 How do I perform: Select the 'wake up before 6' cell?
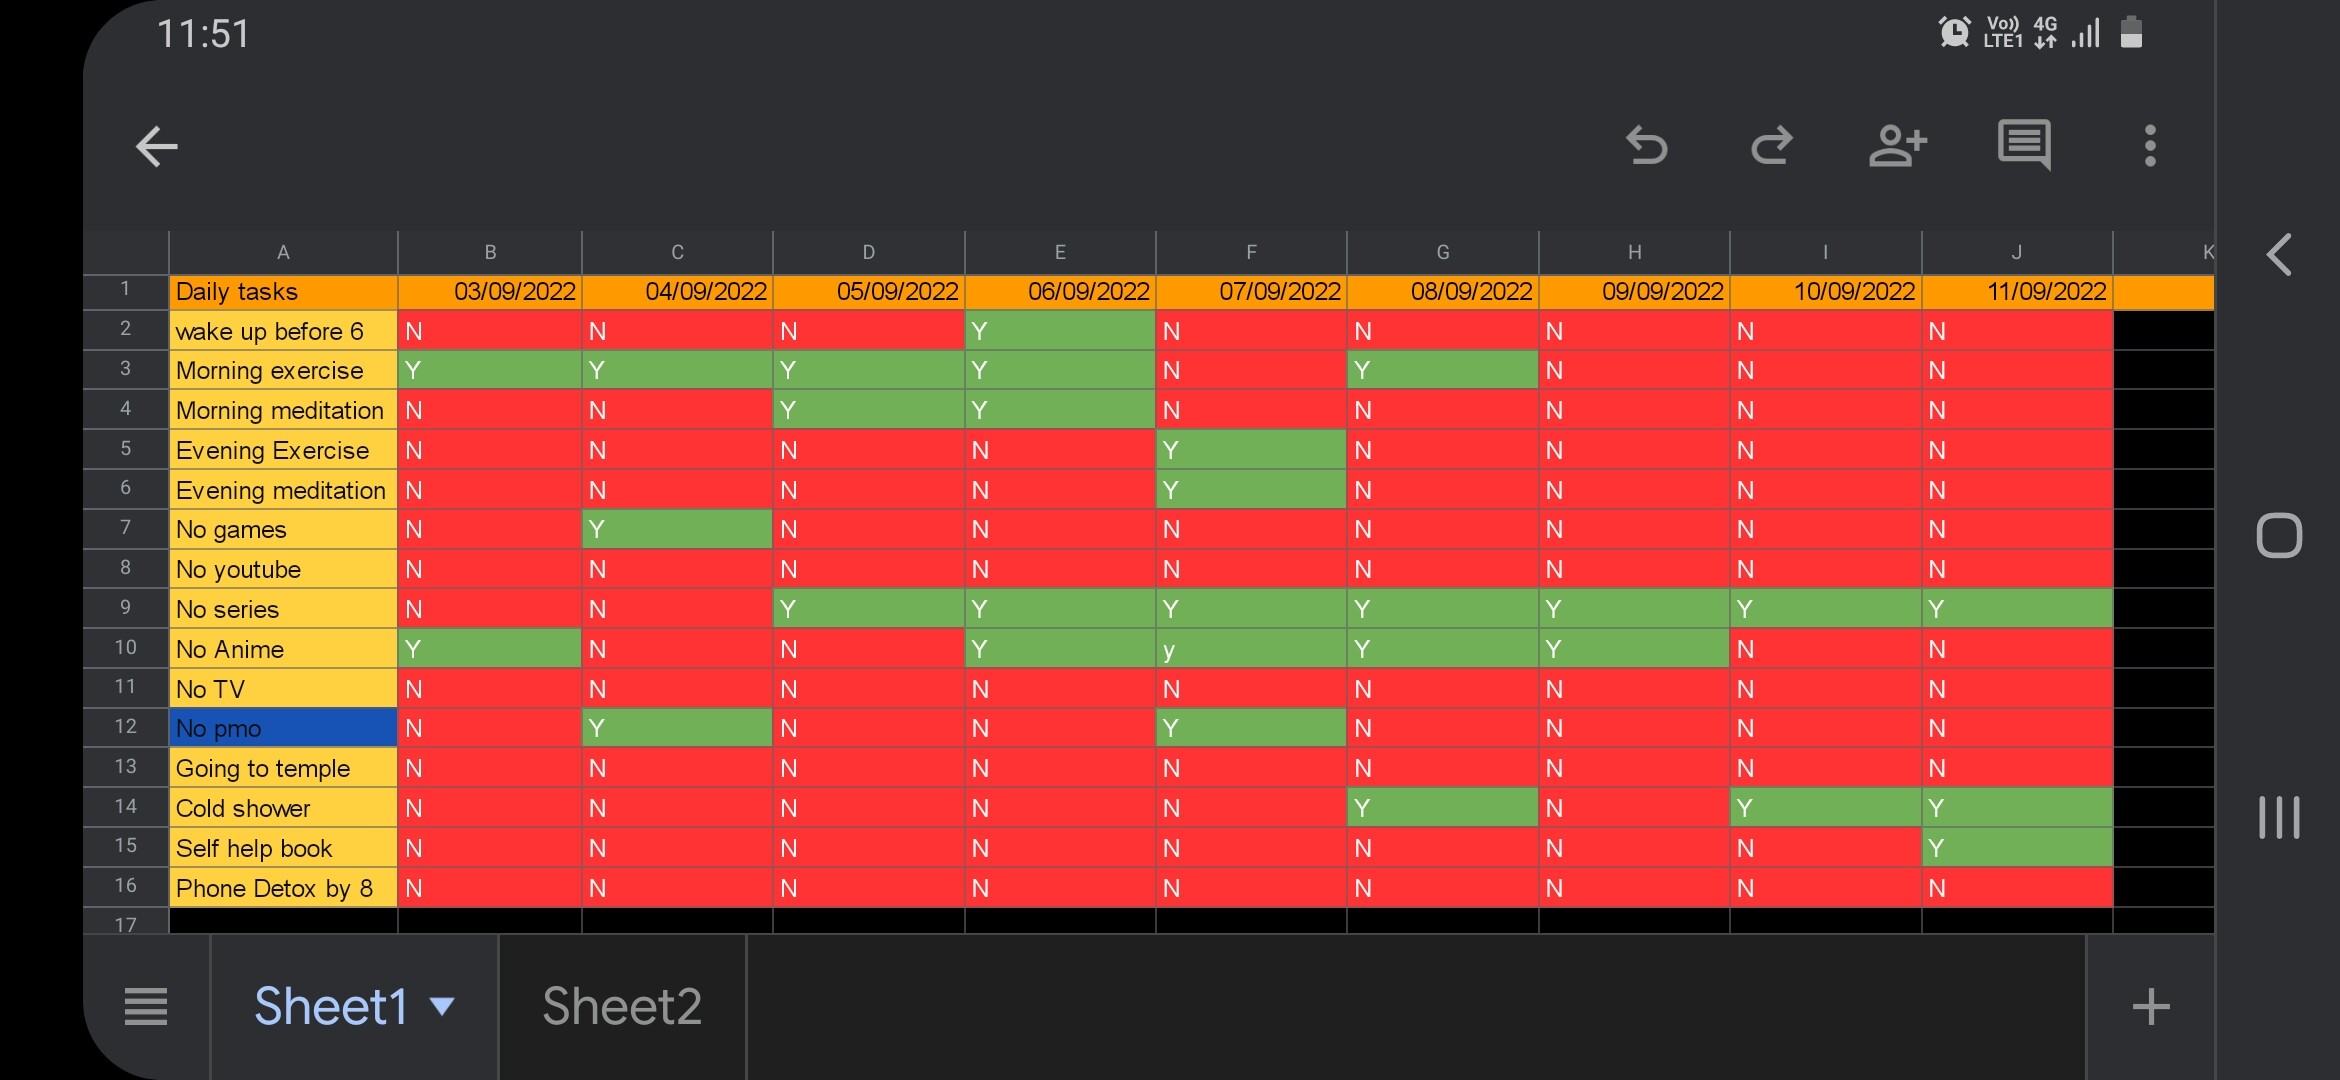(x=283, y=331)
